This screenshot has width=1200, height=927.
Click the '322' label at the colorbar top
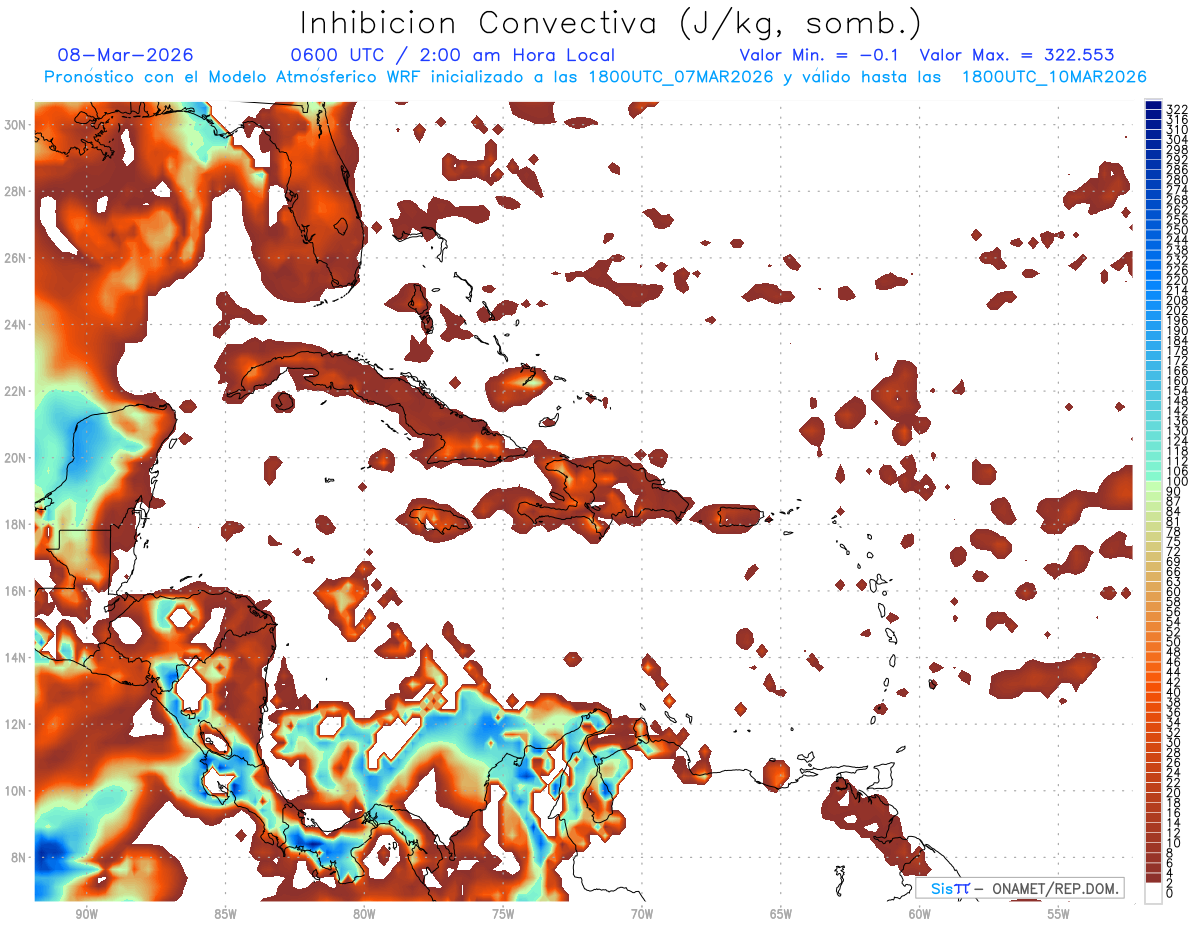tap(1176, 109)
